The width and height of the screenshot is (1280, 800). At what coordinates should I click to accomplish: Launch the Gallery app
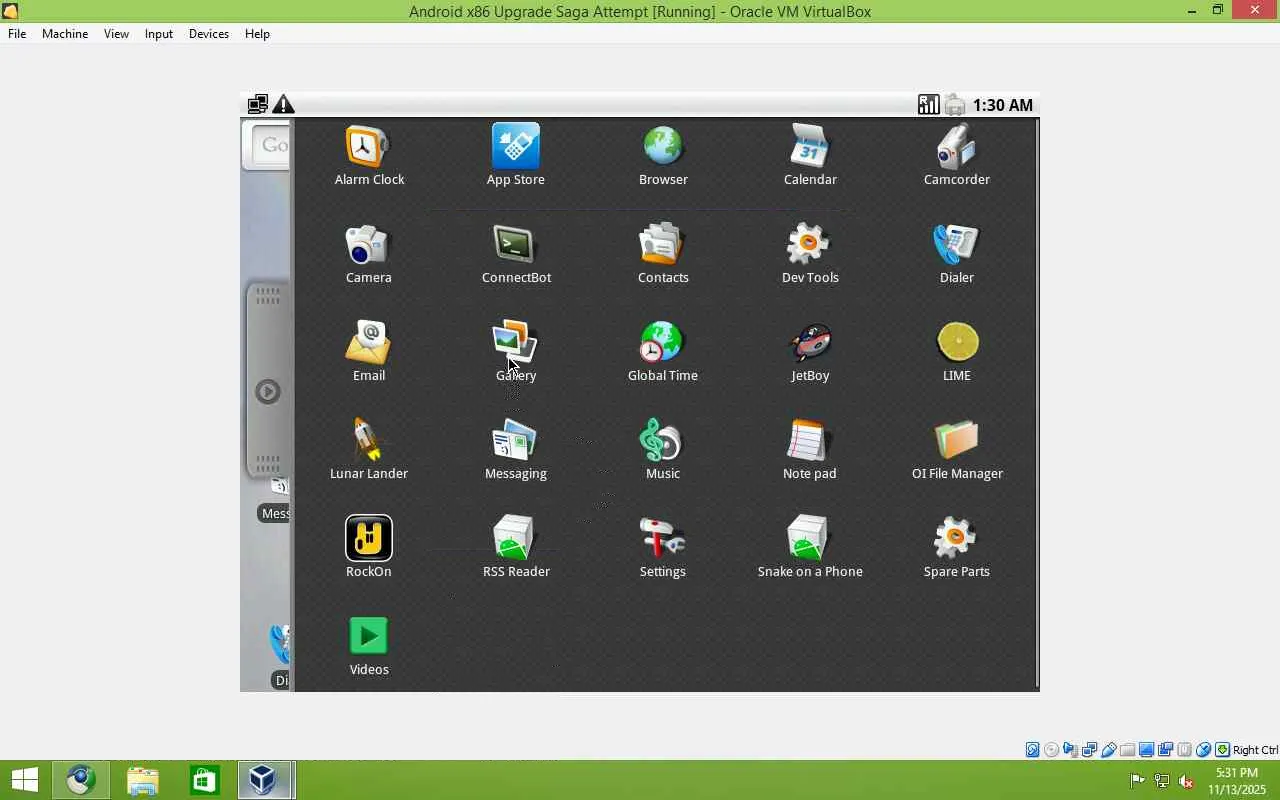click(x=516, y=352)
